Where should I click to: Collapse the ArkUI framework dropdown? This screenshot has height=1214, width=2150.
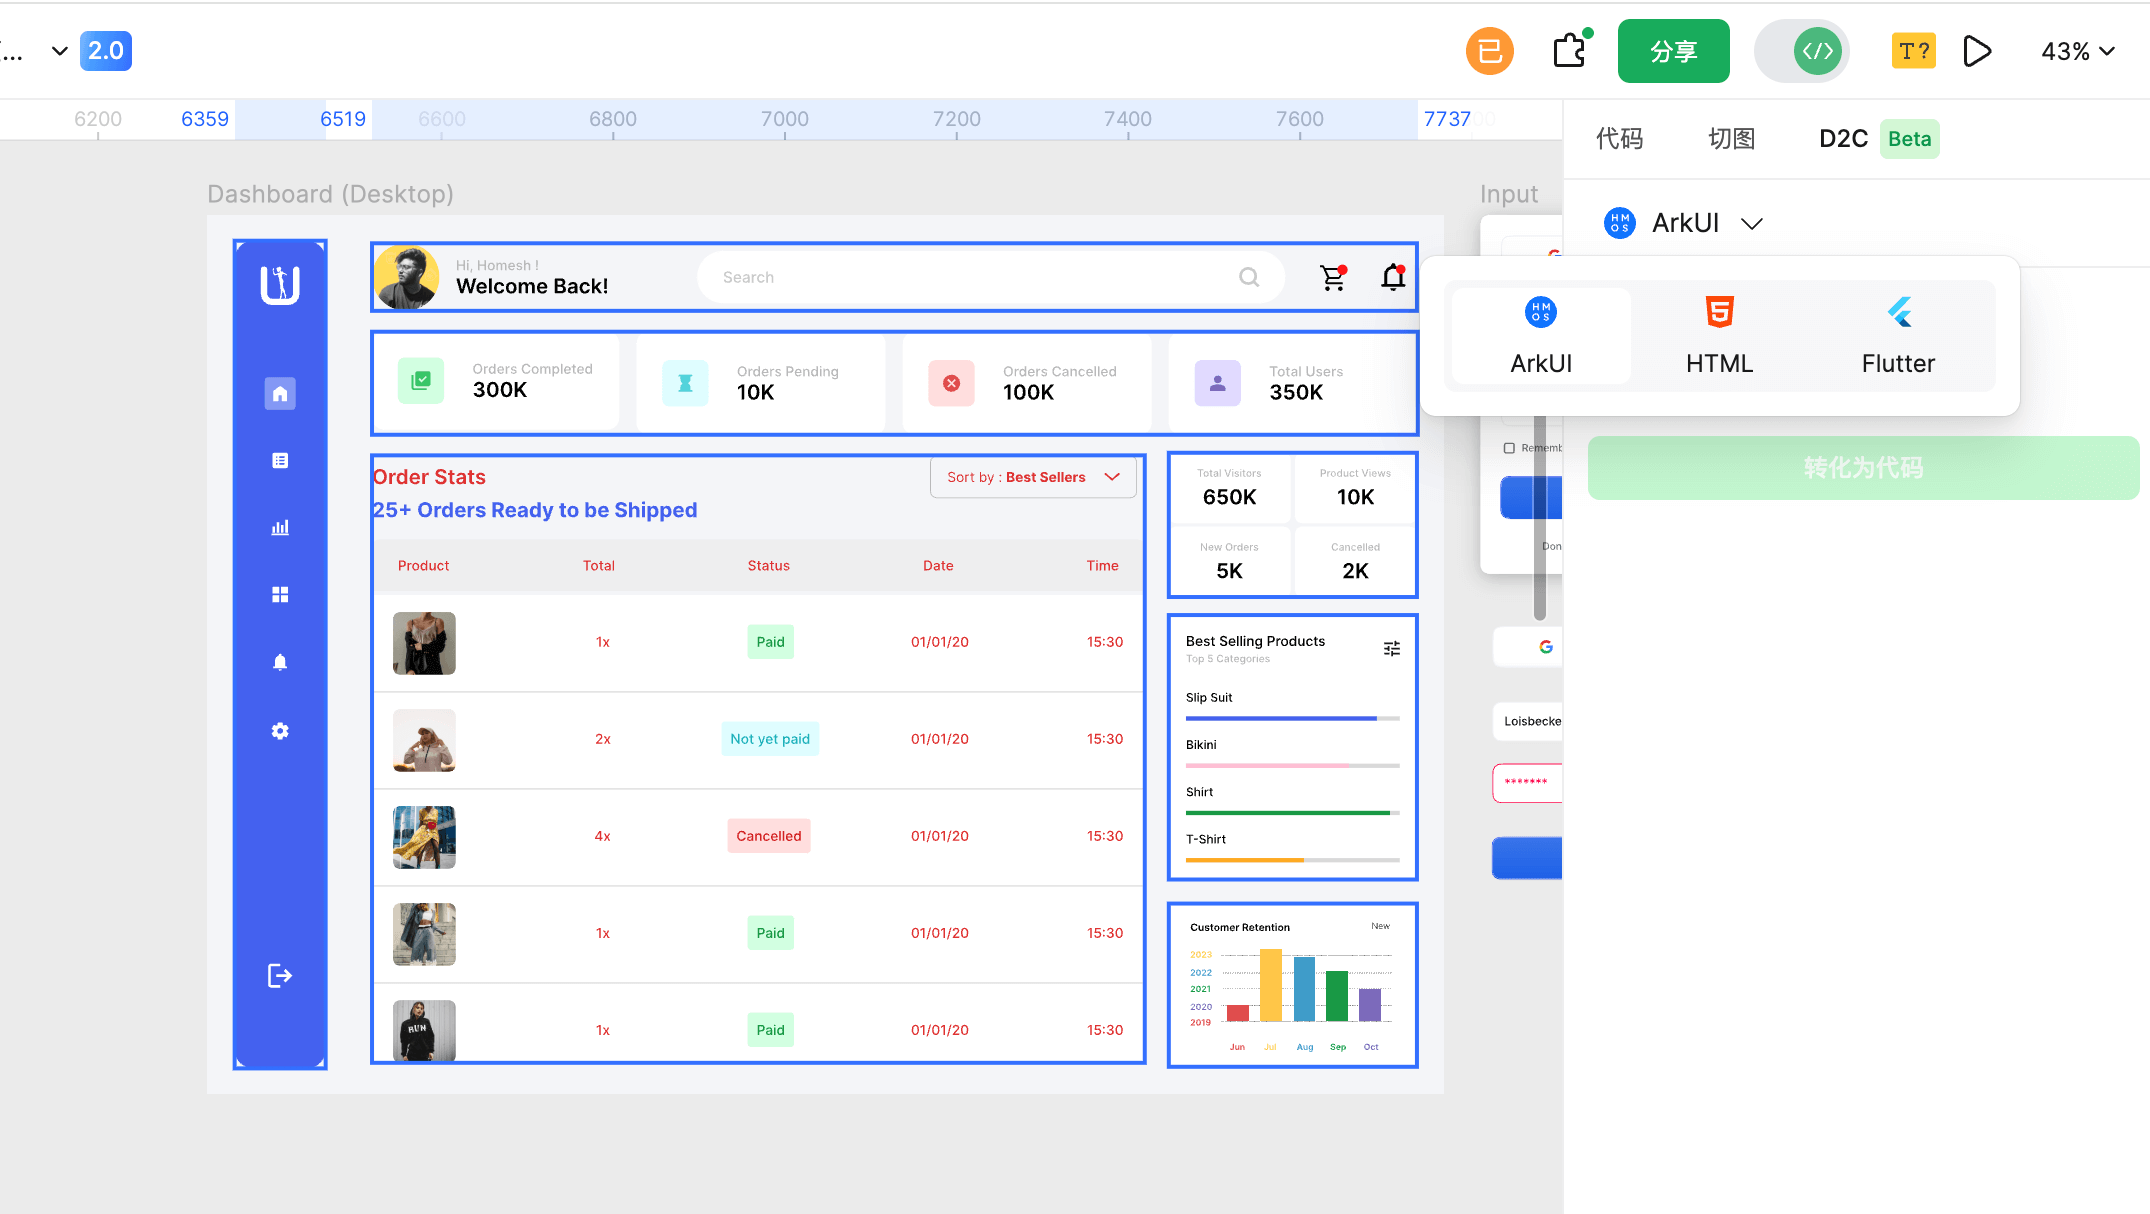tap(1684, 223)
